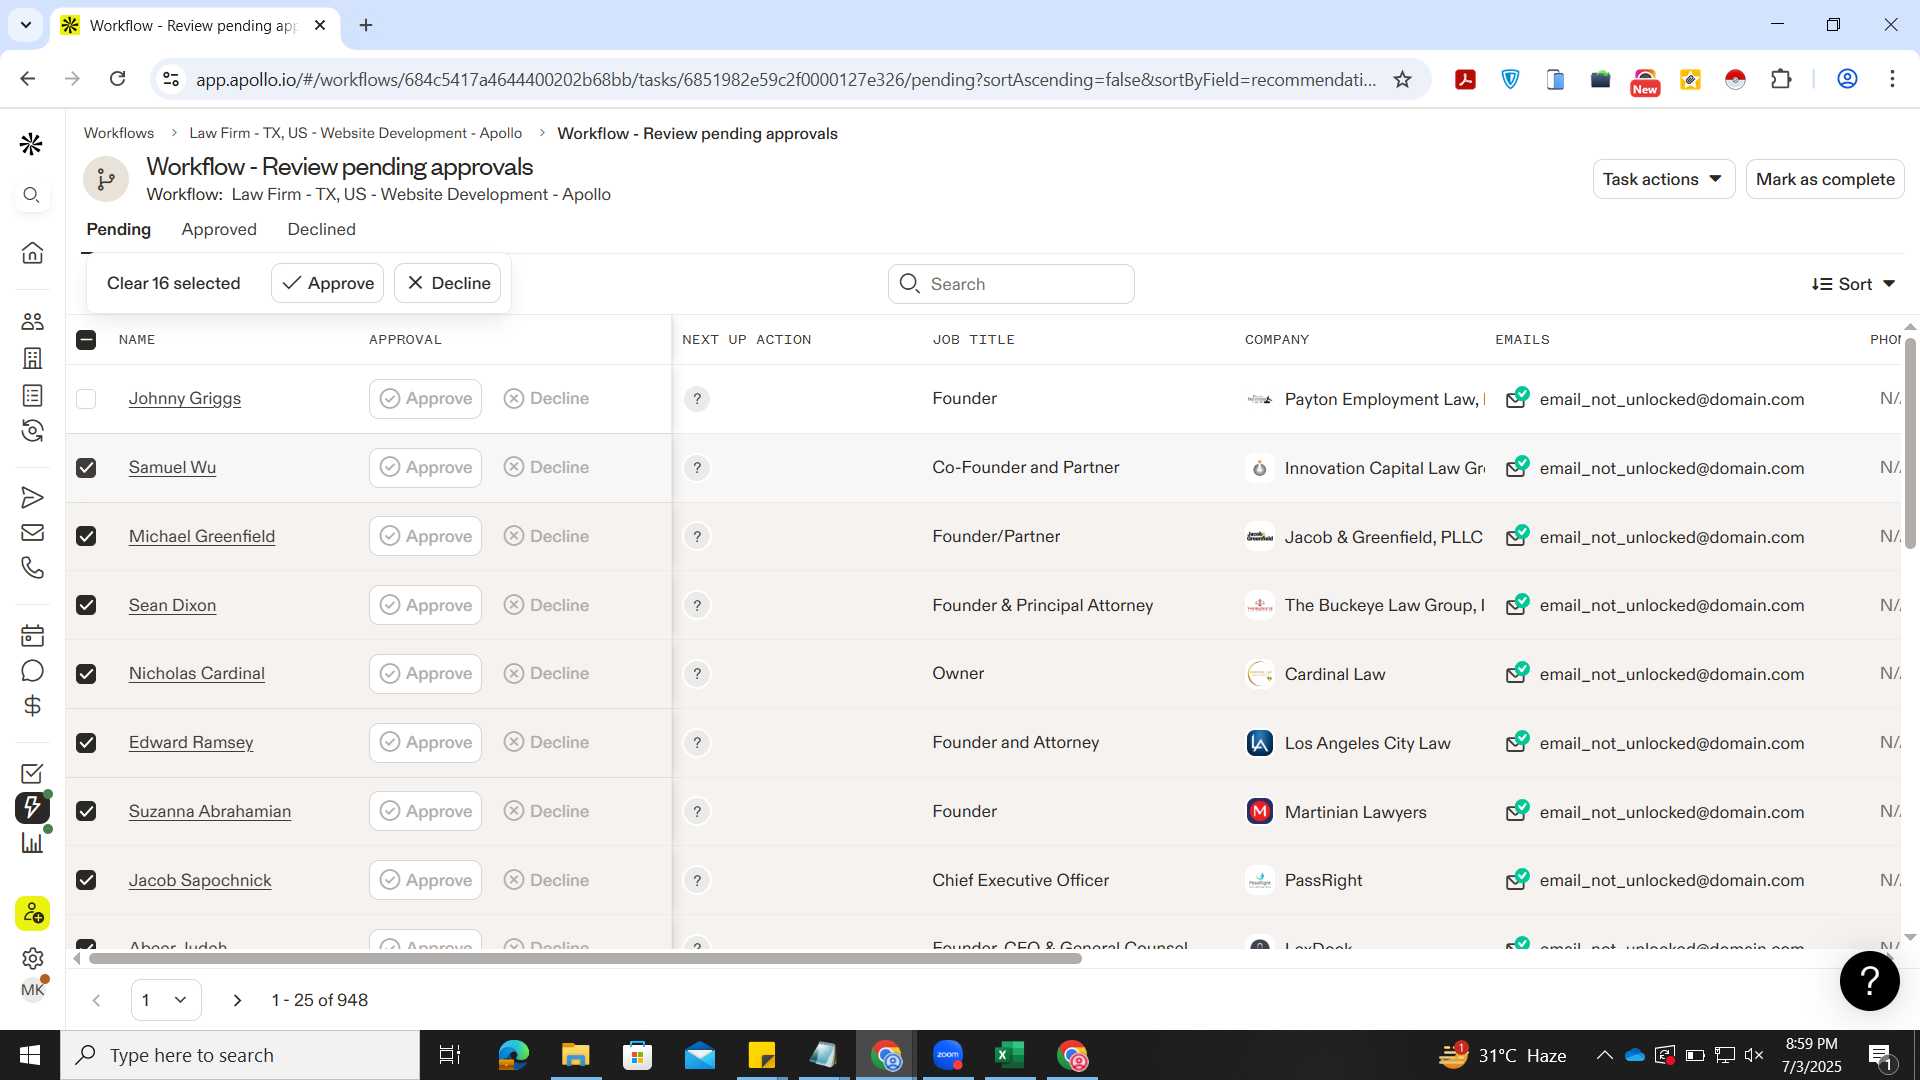Click the vertical table scrollbar
The width and height of the screenshot is (1920, 1080).
1910,443
